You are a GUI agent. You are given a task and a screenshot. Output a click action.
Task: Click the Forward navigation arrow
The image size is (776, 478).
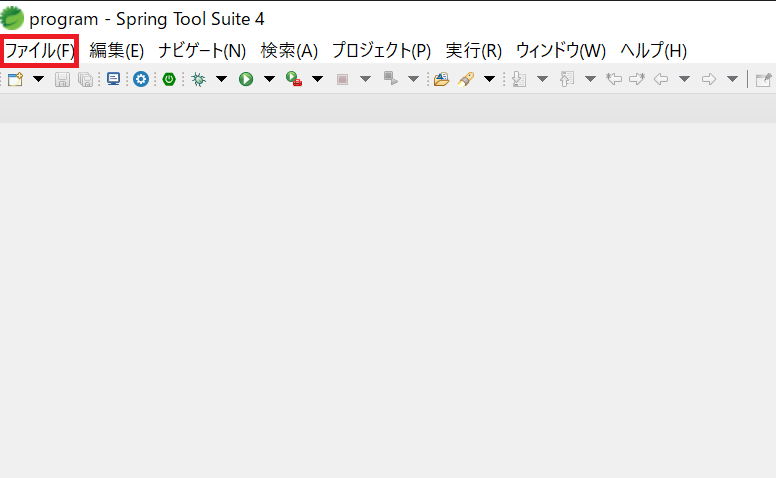709,79
